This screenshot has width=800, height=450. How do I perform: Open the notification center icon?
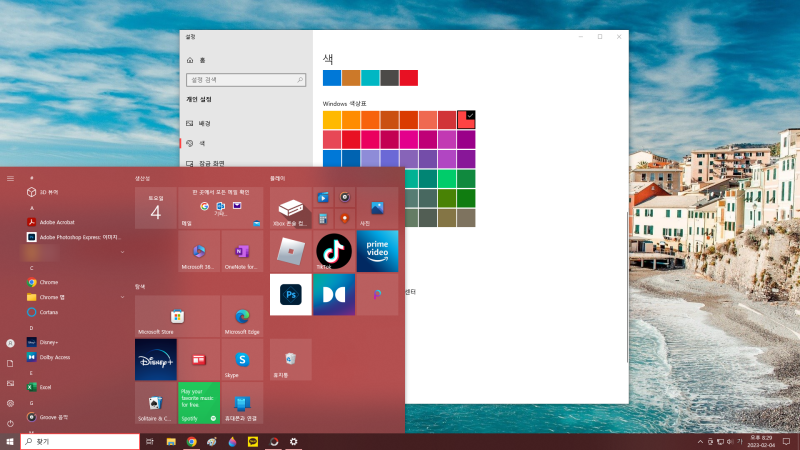click(x=786, y=441)
